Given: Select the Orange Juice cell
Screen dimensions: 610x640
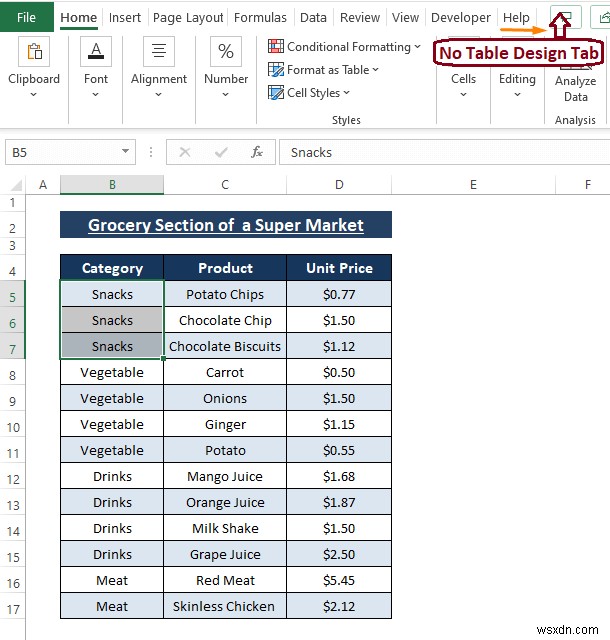Looking at the screenshot, I should 225,502.
